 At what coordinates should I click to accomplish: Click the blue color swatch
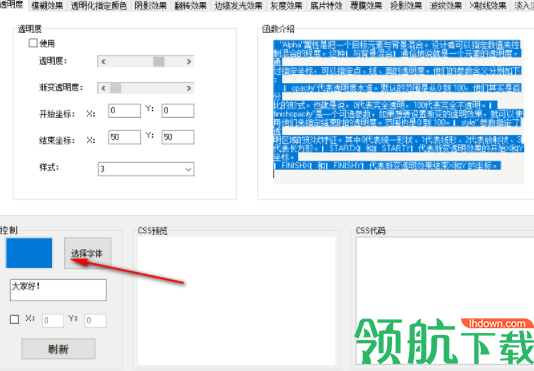tap(29, 253)
